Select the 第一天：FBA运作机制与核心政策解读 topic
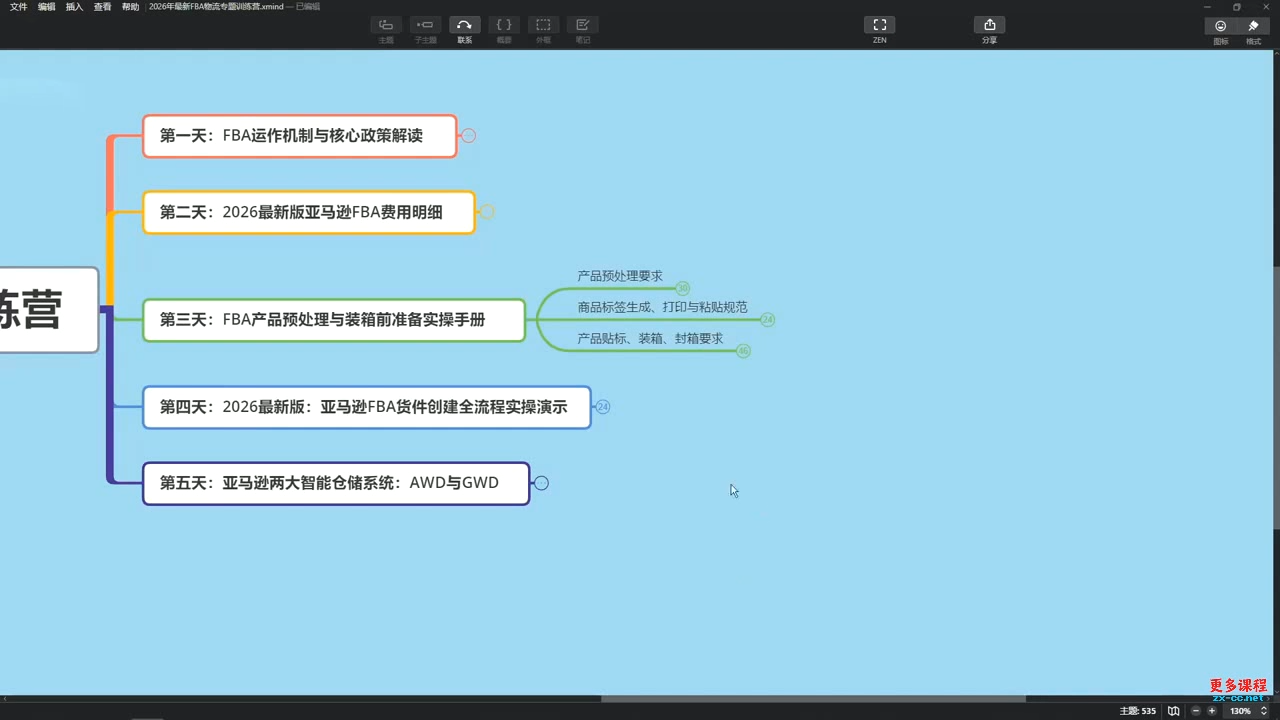The width and height of the screenshot is (1280, 720). [x=300, y=136]
